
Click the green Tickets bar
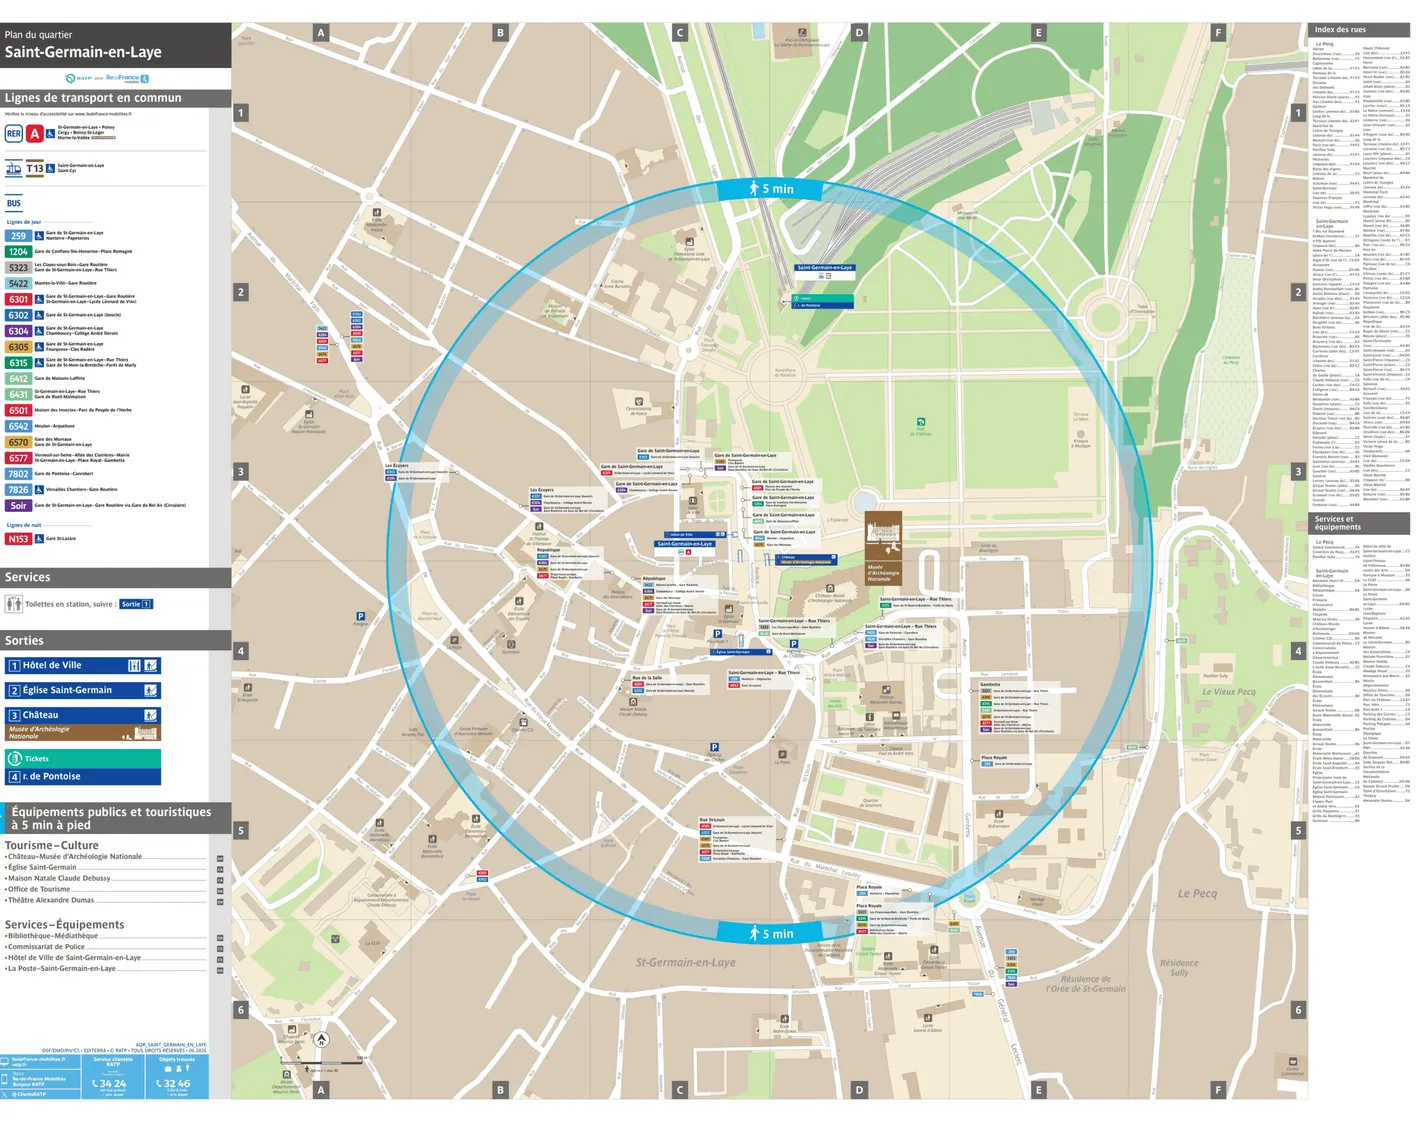click(83, 758)
